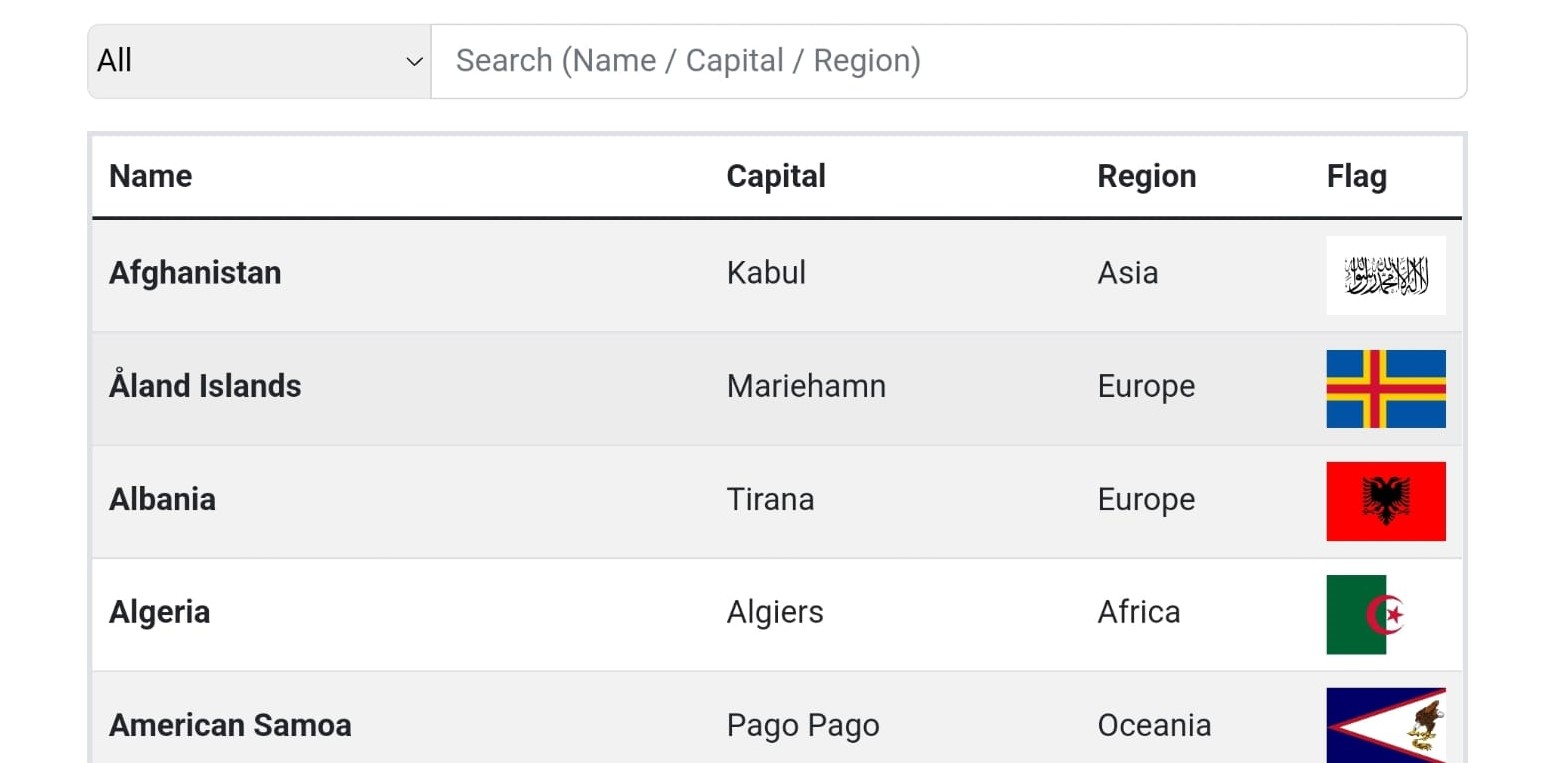Select the Afghanistan country name
This screenshot has width=1548, height=763.
click(195, 273)
